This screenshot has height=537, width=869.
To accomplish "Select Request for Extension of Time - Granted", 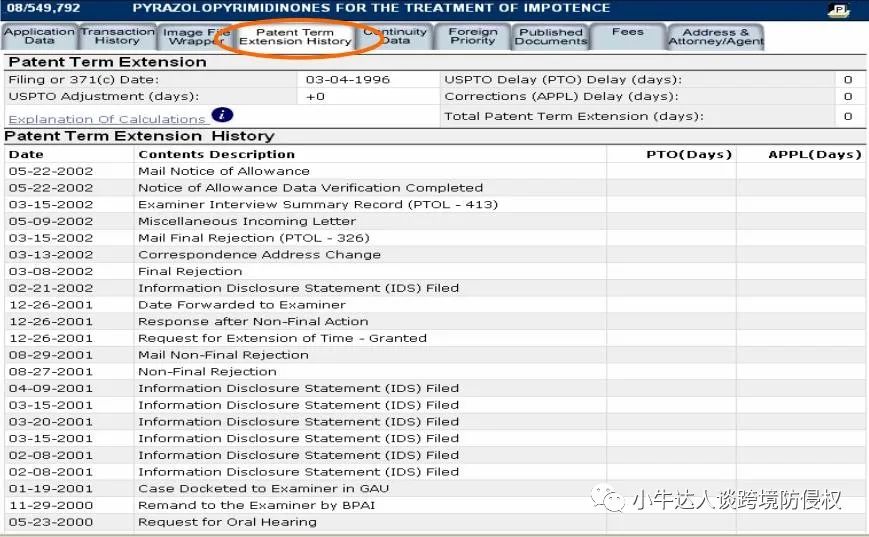I will (434, 338).
